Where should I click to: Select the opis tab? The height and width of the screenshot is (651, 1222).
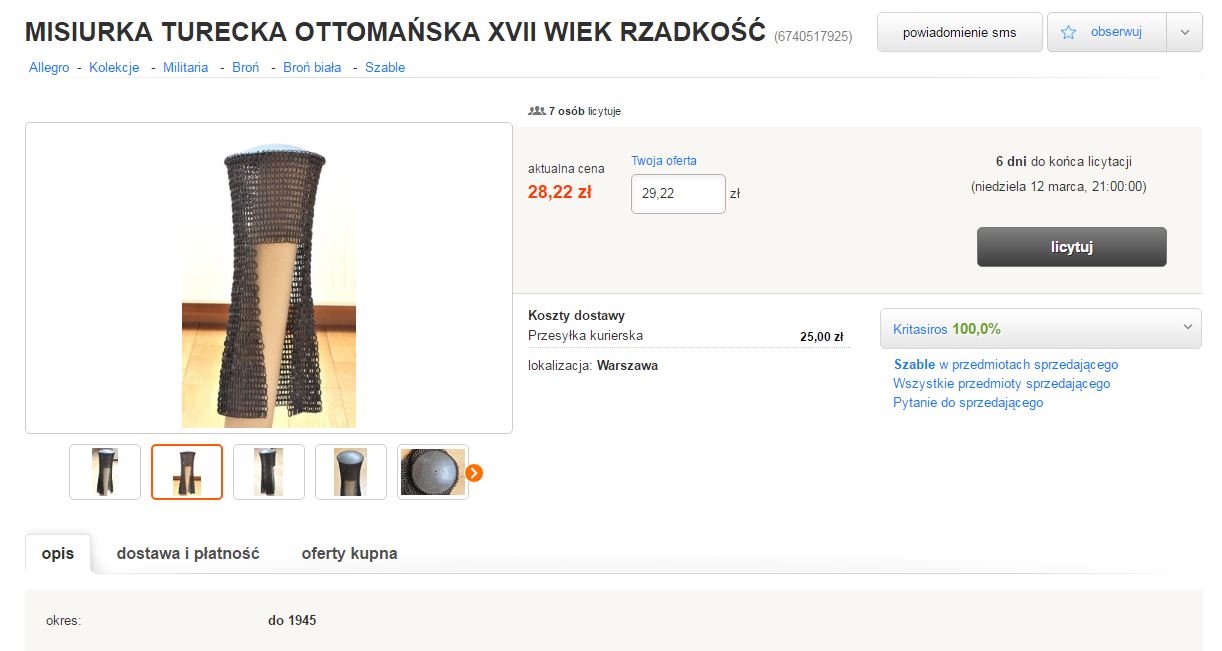coord(58,553)
